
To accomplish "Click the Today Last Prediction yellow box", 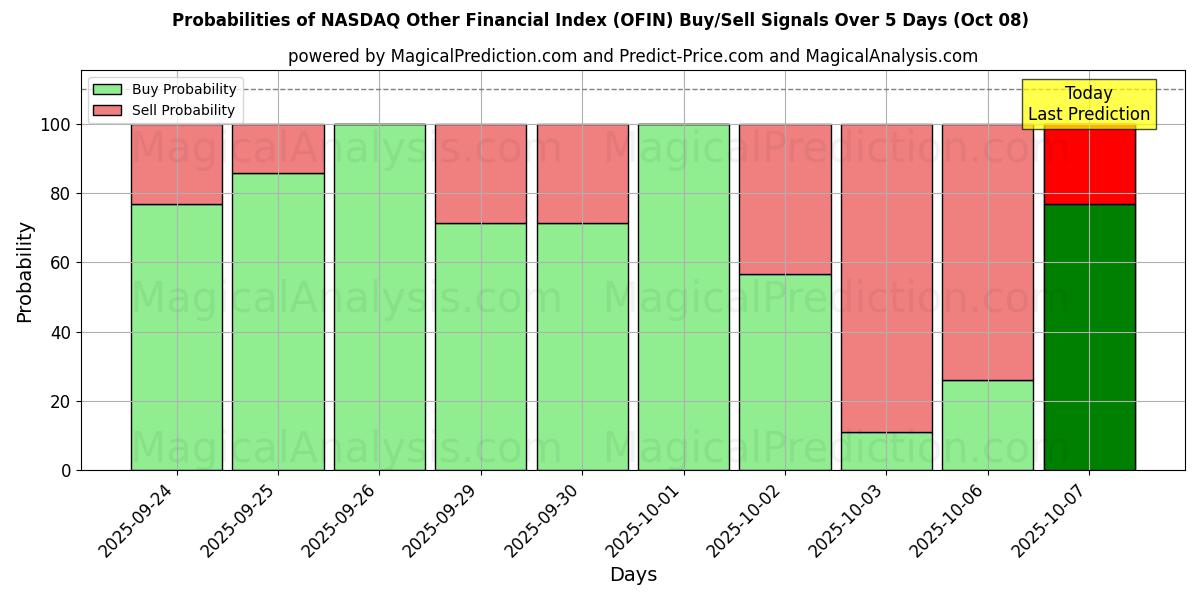I will [x=1088, y=104].
